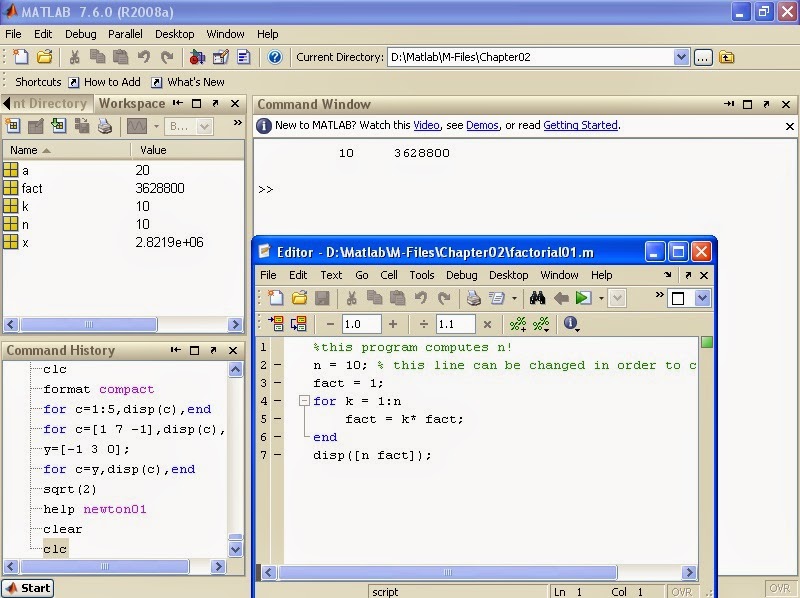Open the Parallel menu
800x598 pixels.
pos(125,34)
